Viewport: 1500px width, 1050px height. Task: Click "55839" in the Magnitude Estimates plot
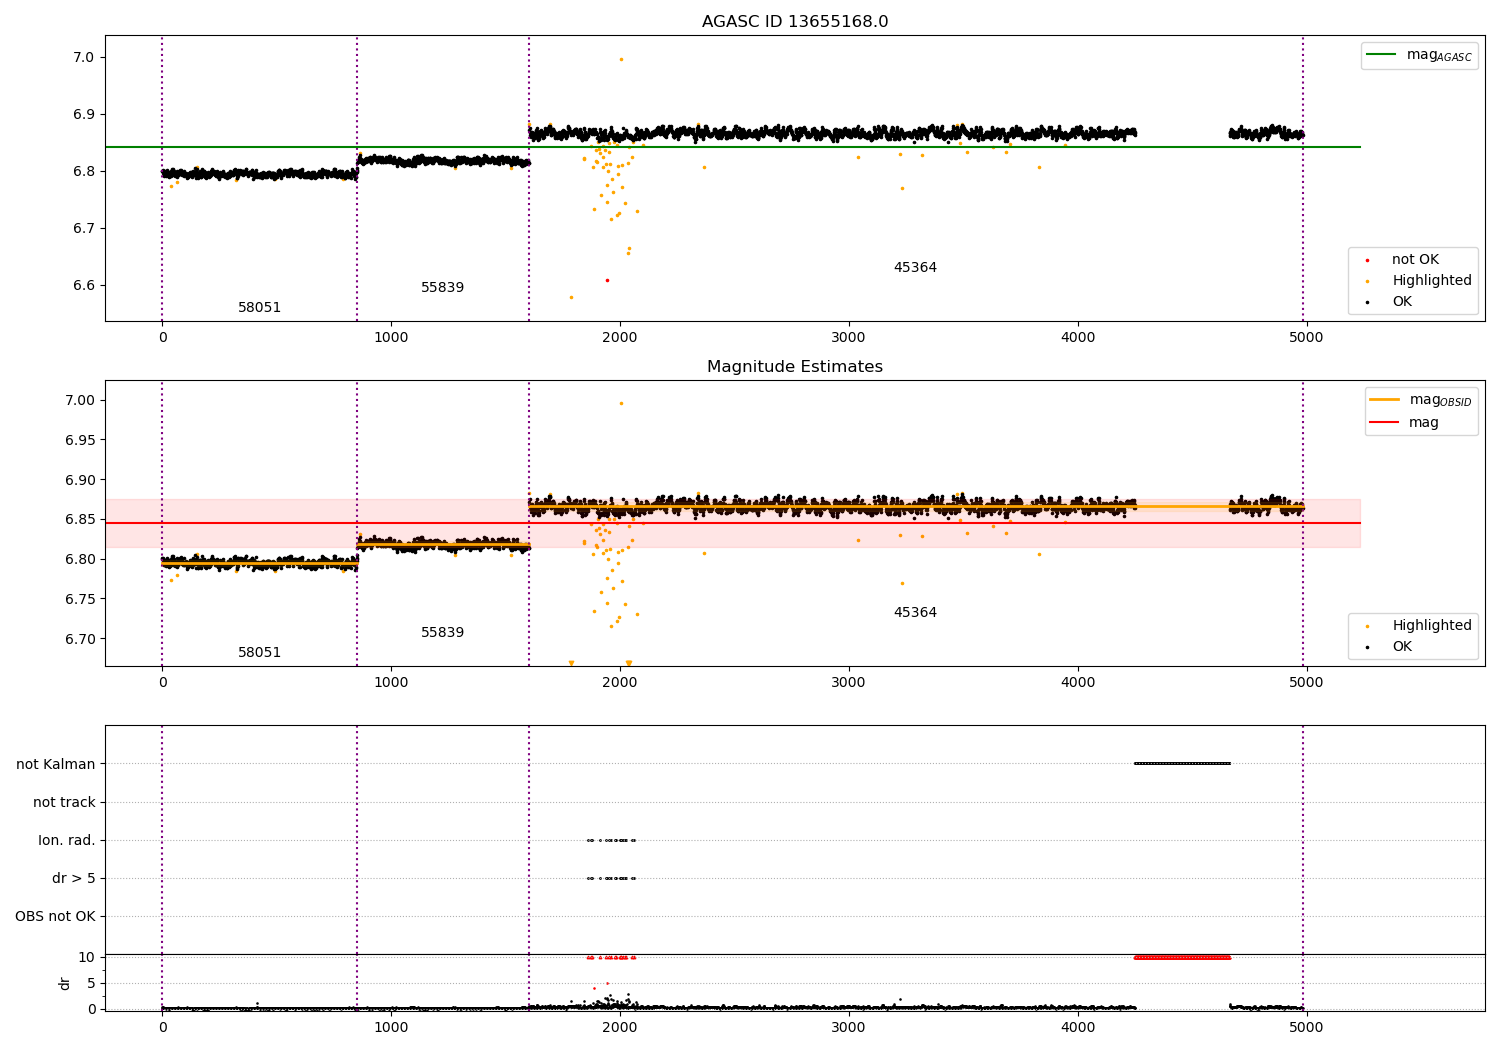pos(442,633)
